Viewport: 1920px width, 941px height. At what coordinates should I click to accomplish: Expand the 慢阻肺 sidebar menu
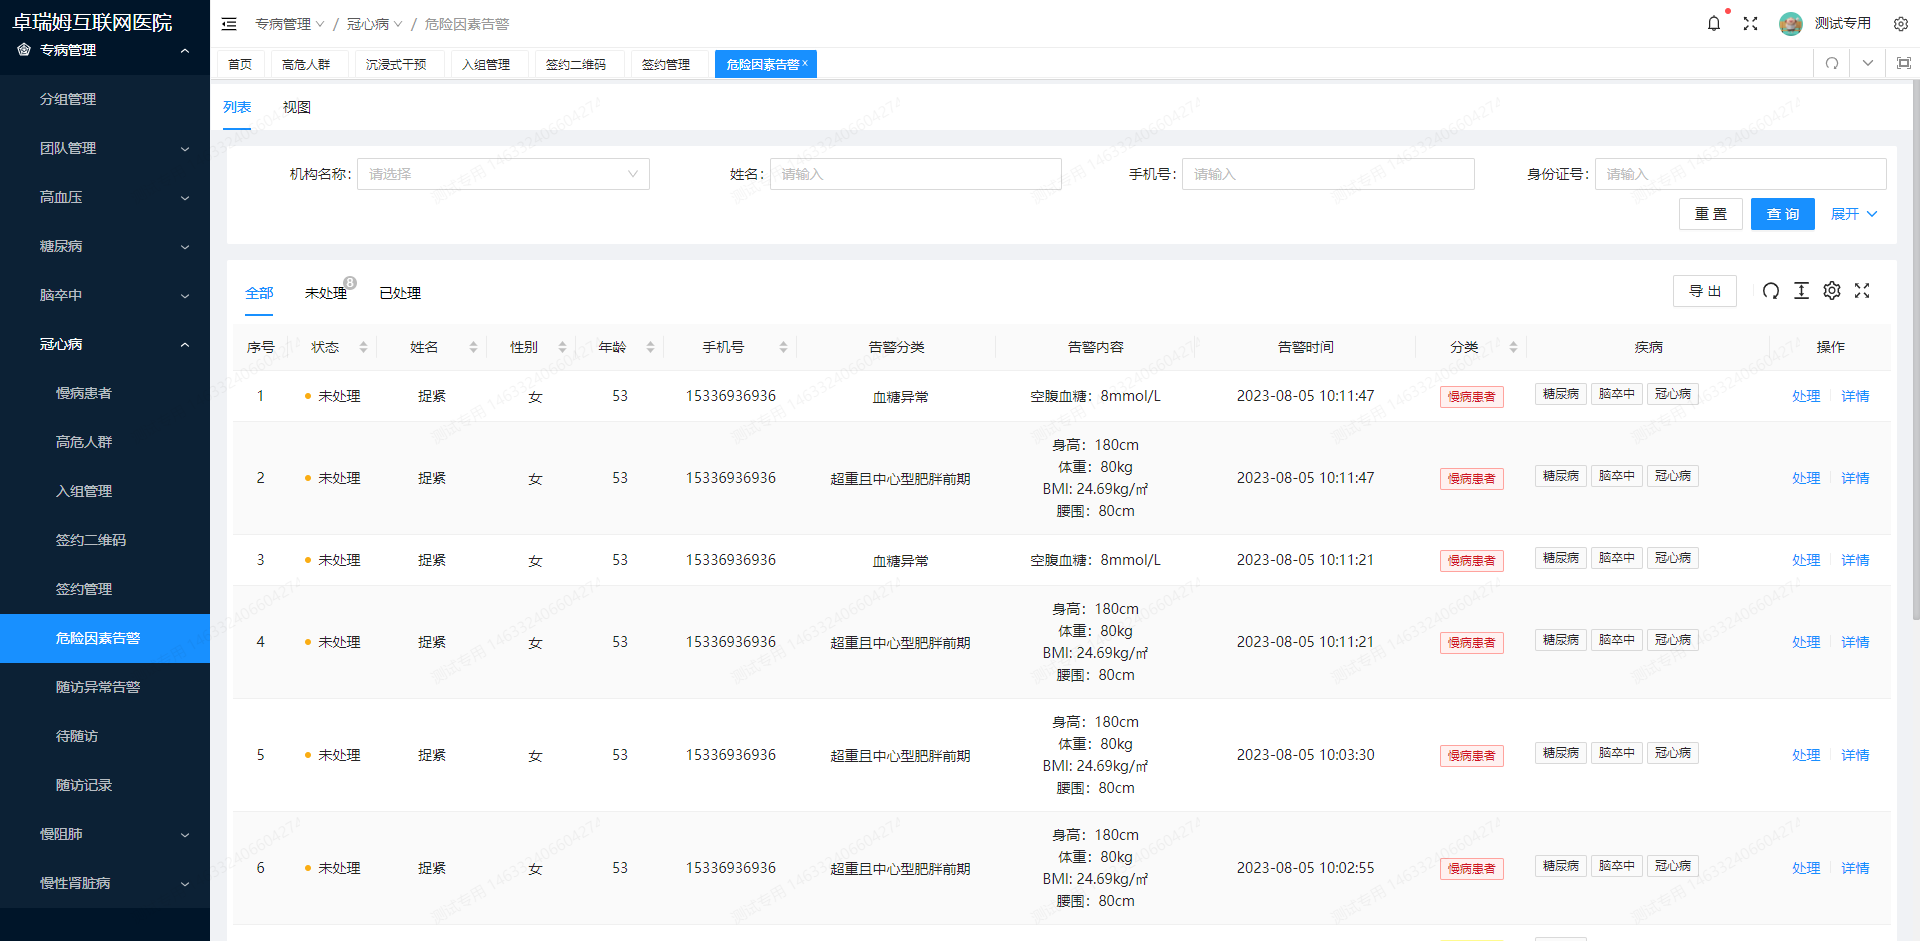105,834
